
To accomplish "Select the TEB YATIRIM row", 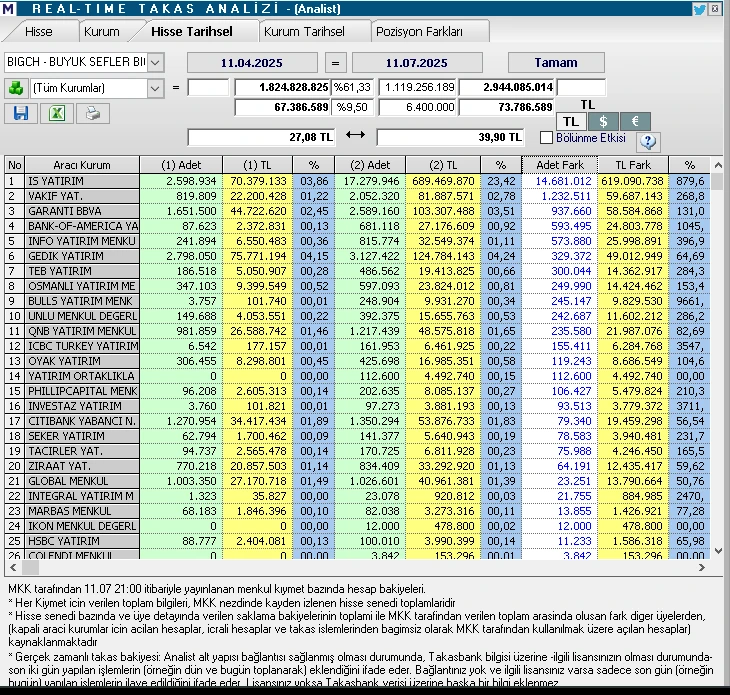I will tap(358, 271).
